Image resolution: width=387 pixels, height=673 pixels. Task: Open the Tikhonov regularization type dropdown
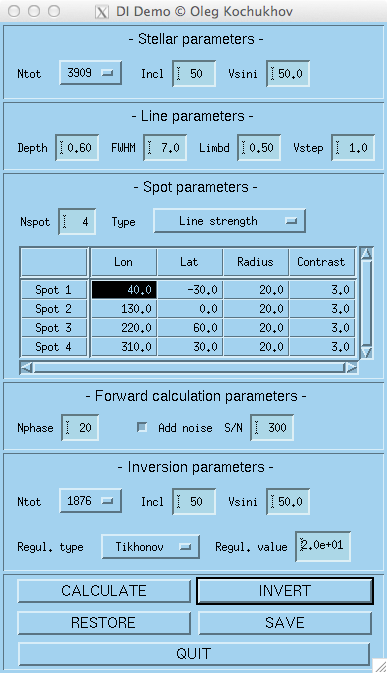(x=150, y=546)
